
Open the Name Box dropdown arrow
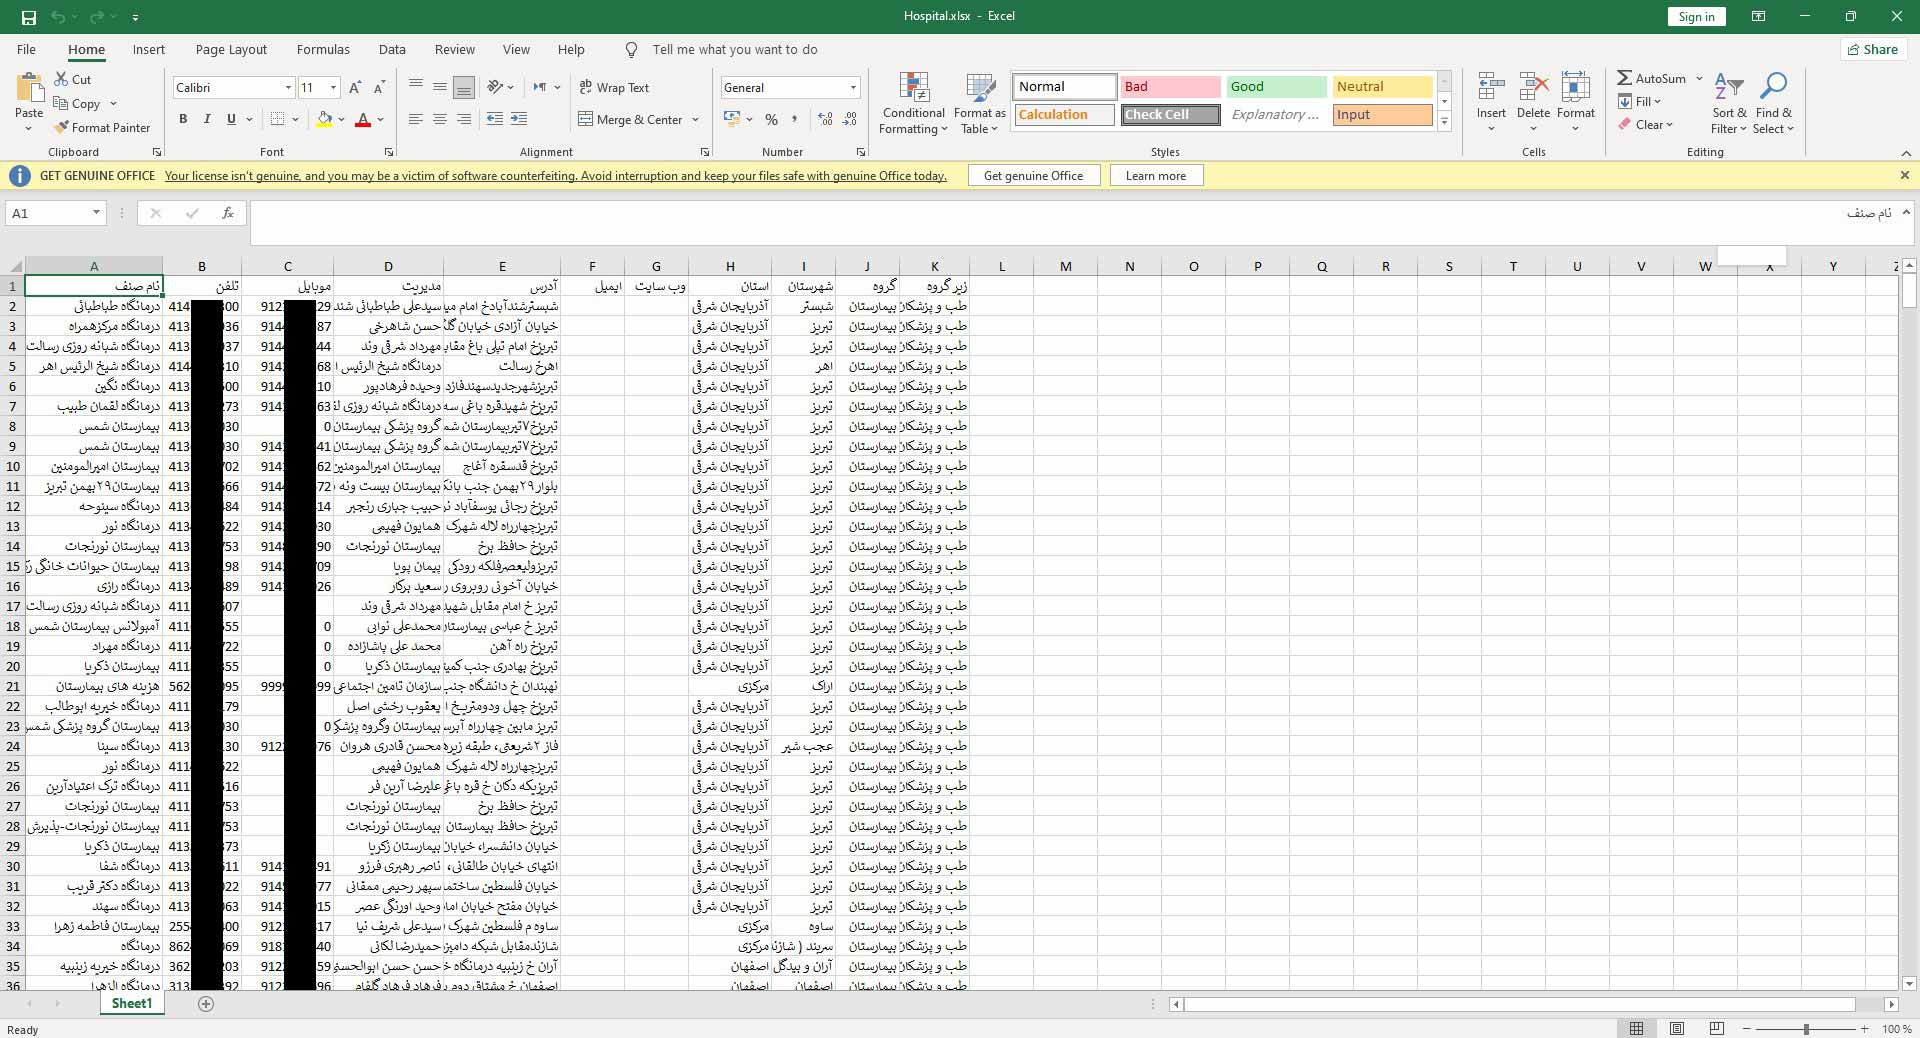tap(96, 213)
